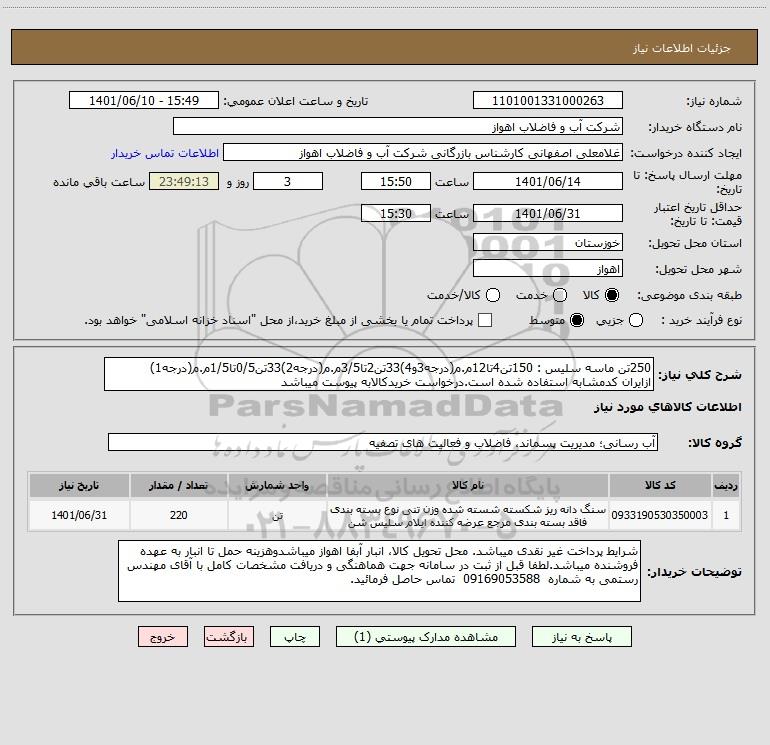Click the چاپ print button
This screenshot has width=770, height=745.
click(x=295, y=637)
